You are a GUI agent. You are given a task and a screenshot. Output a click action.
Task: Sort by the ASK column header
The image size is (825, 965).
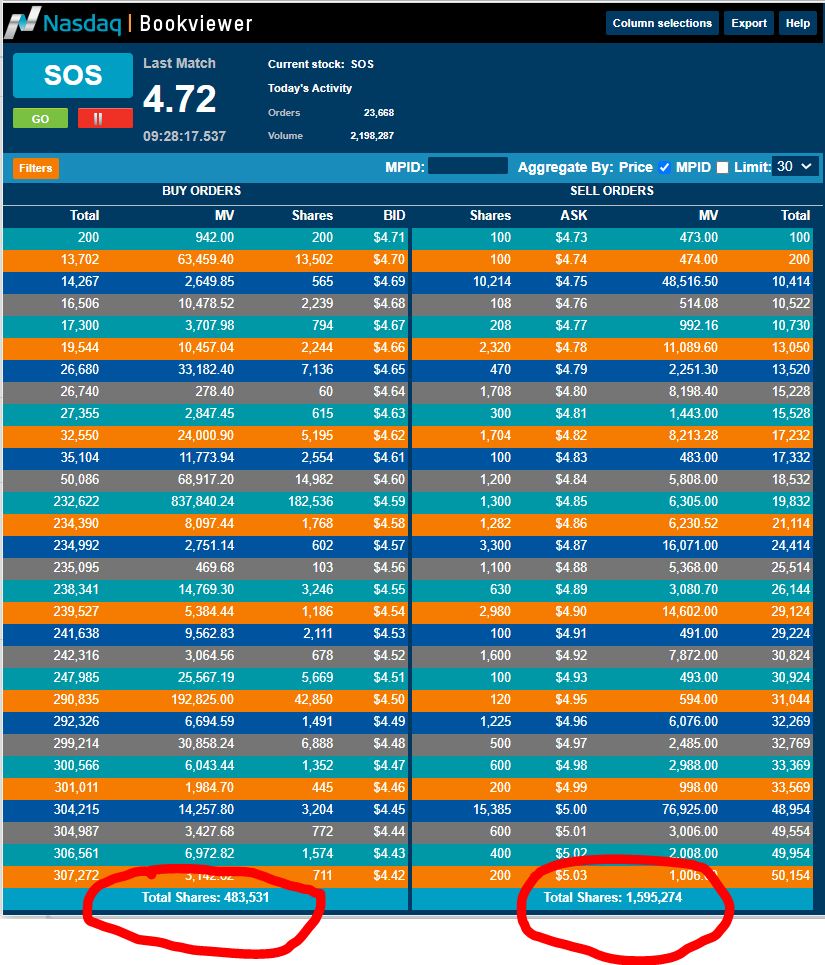click(x=573, y=215)
